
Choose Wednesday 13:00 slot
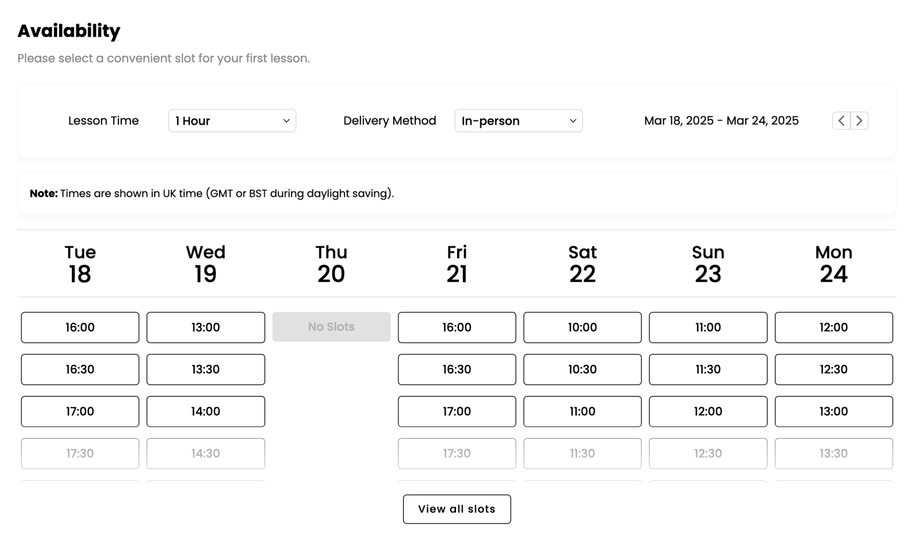(206, 327)
